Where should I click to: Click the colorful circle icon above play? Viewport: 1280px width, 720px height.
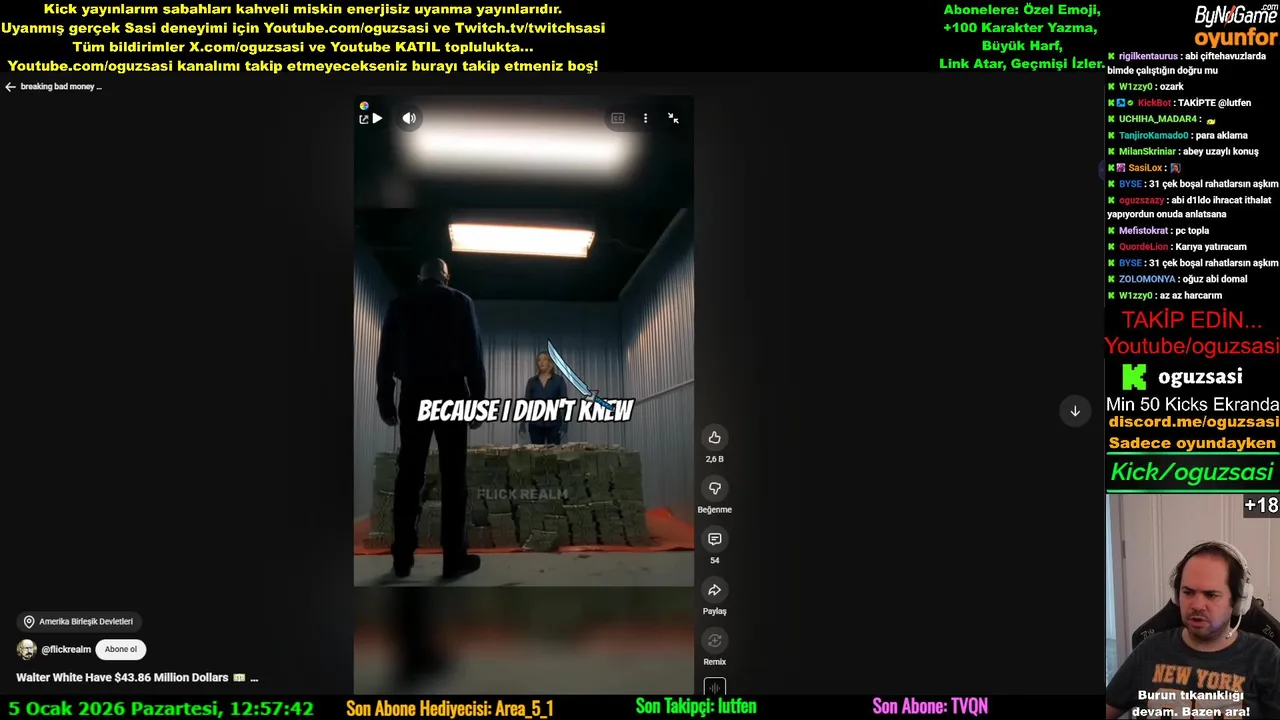point(364,106)
